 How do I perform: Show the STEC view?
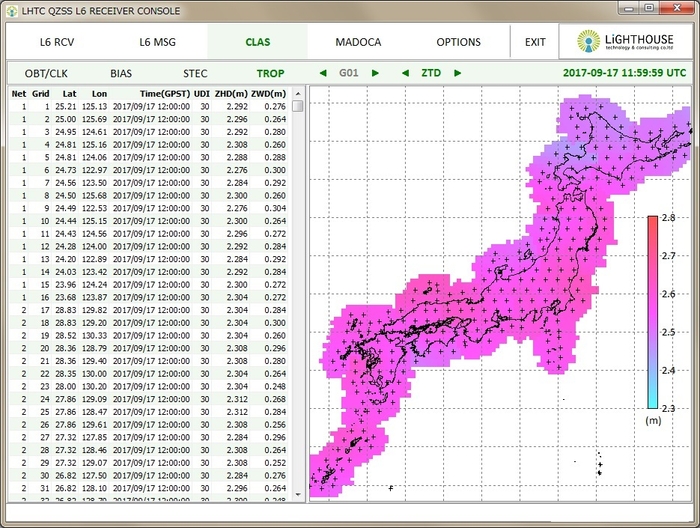coord(195,73)
